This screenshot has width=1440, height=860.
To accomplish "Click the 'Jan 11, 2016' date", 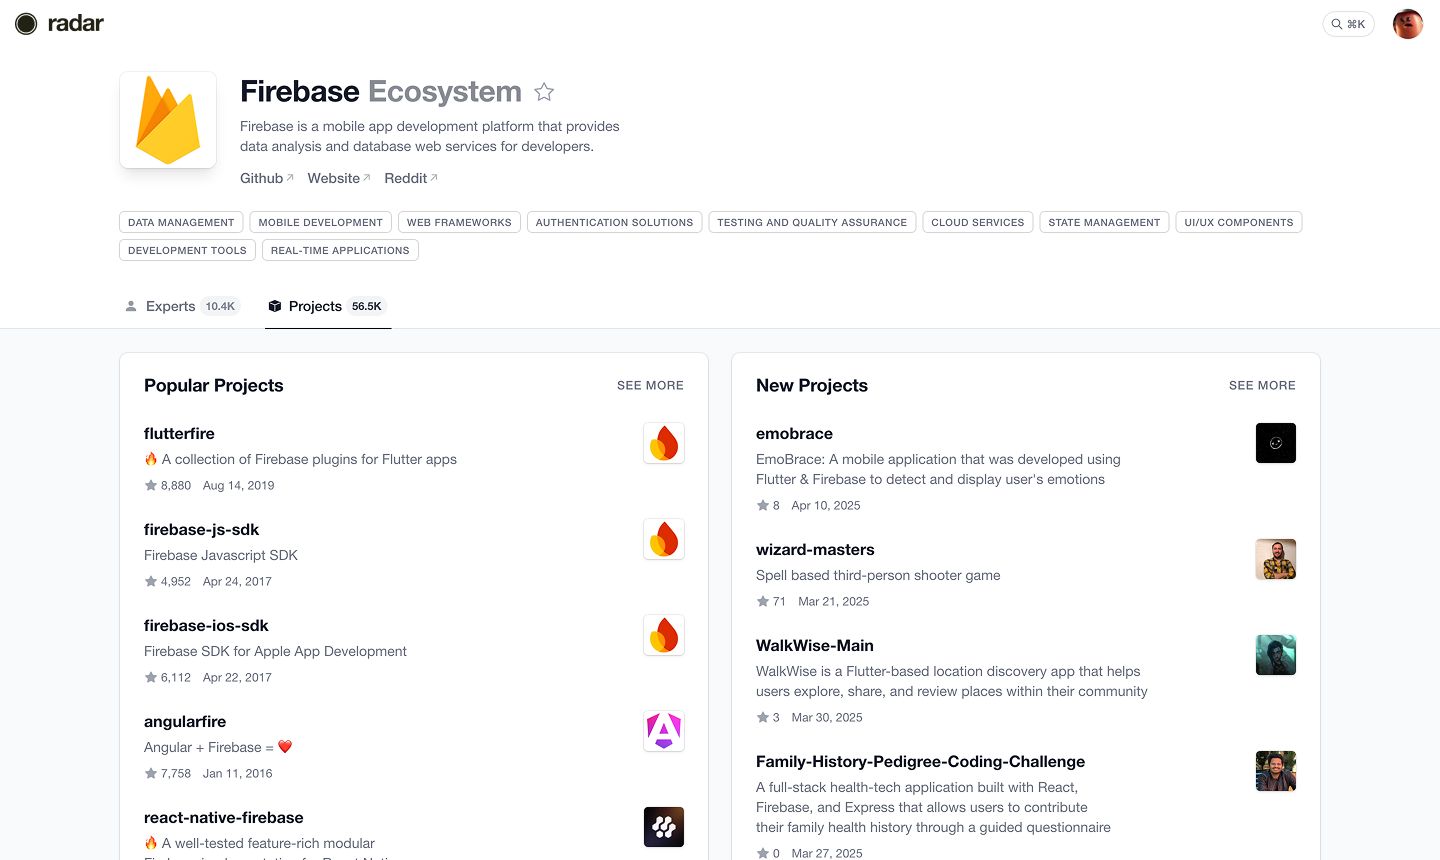I will (237, 773).
